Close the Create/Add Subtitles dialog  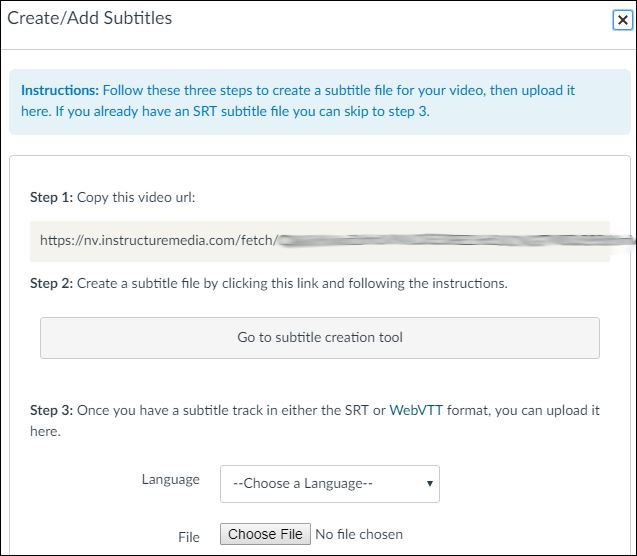click(622, 20)
